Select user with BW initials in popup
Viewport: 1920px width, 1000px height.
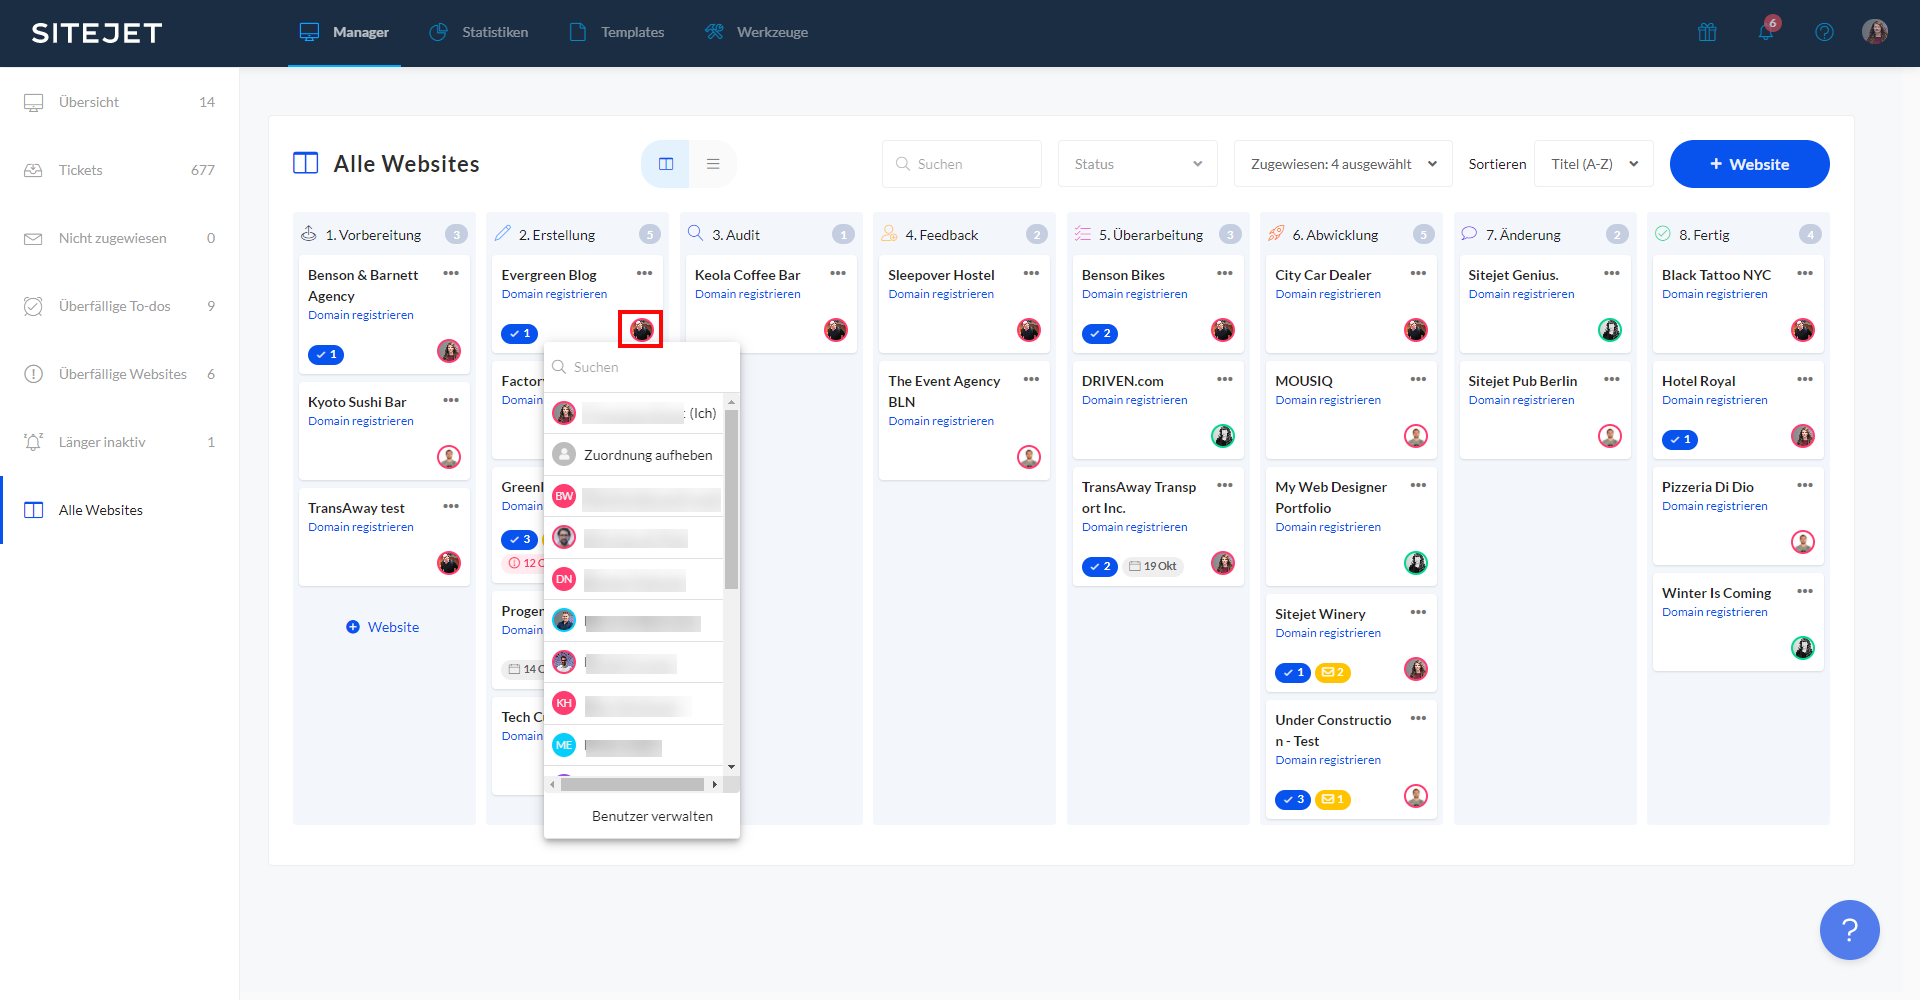(x=634, y=496)
